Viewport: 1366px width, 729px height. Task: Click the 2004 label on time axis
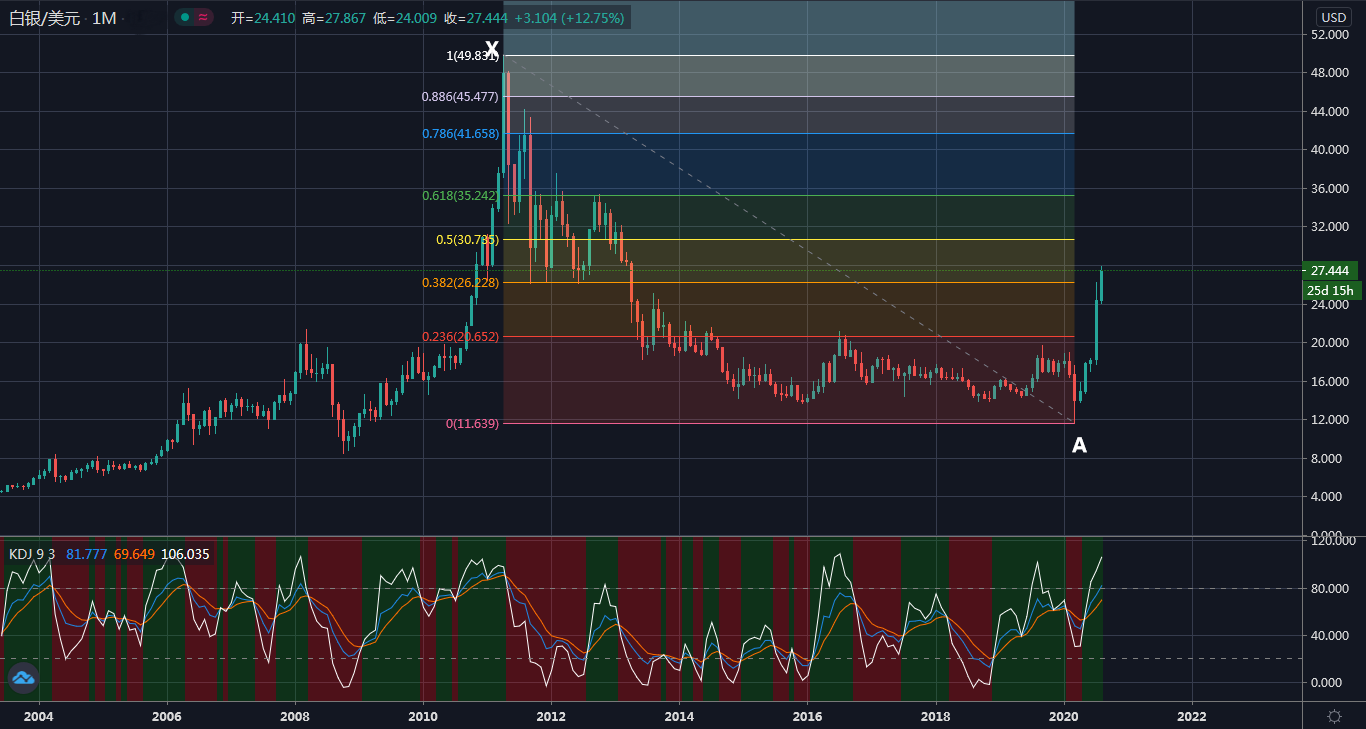pos(38,716)
